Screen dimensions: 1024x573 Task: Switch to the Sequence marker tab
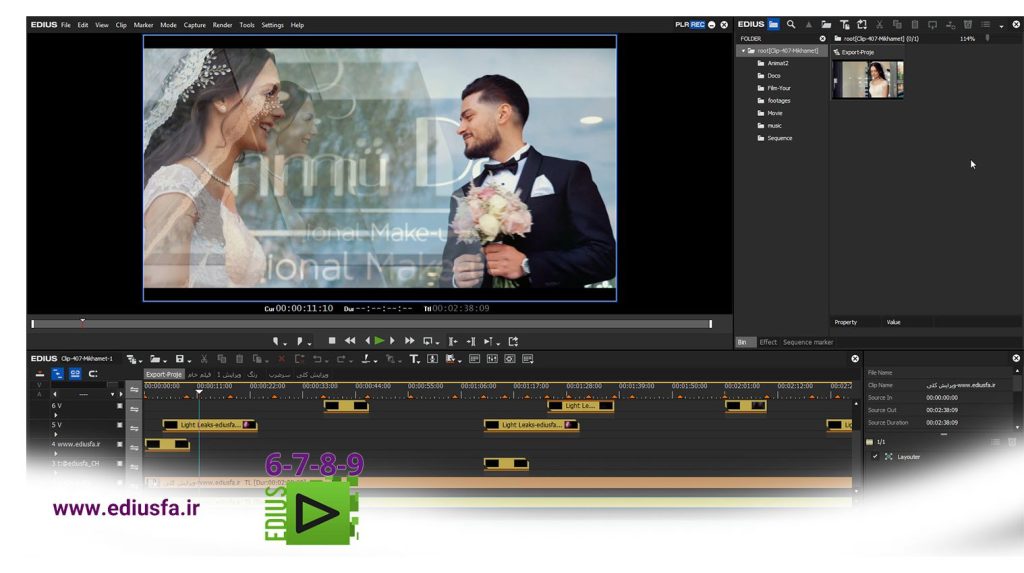[x=808, y=342]
